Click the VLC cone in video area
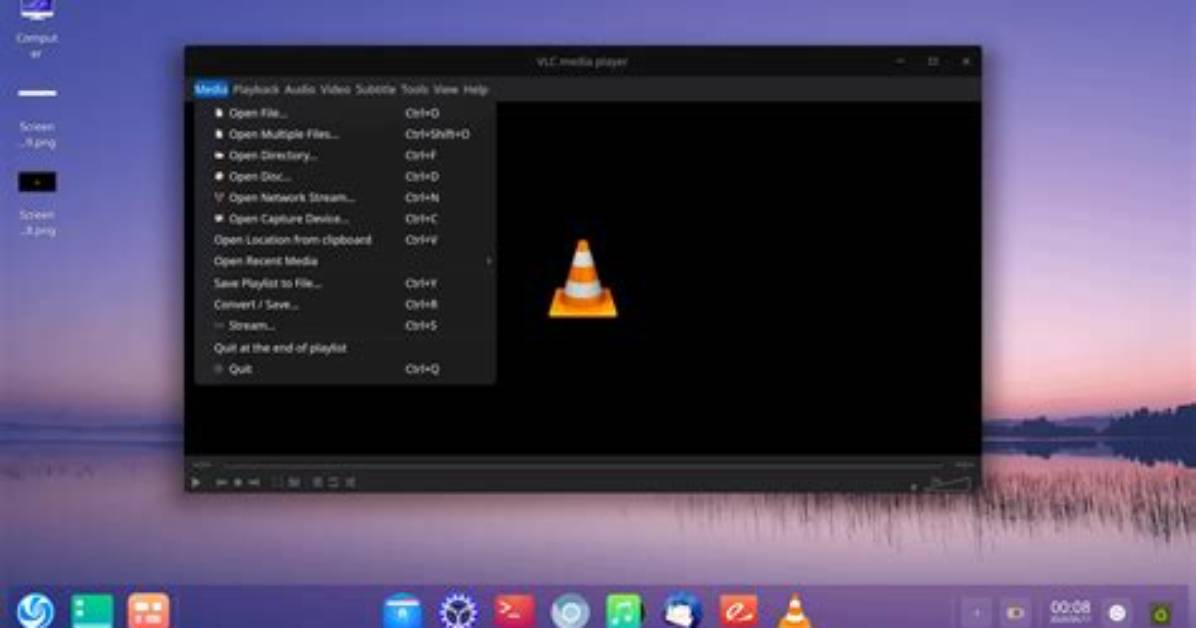 tap(583, 279)
